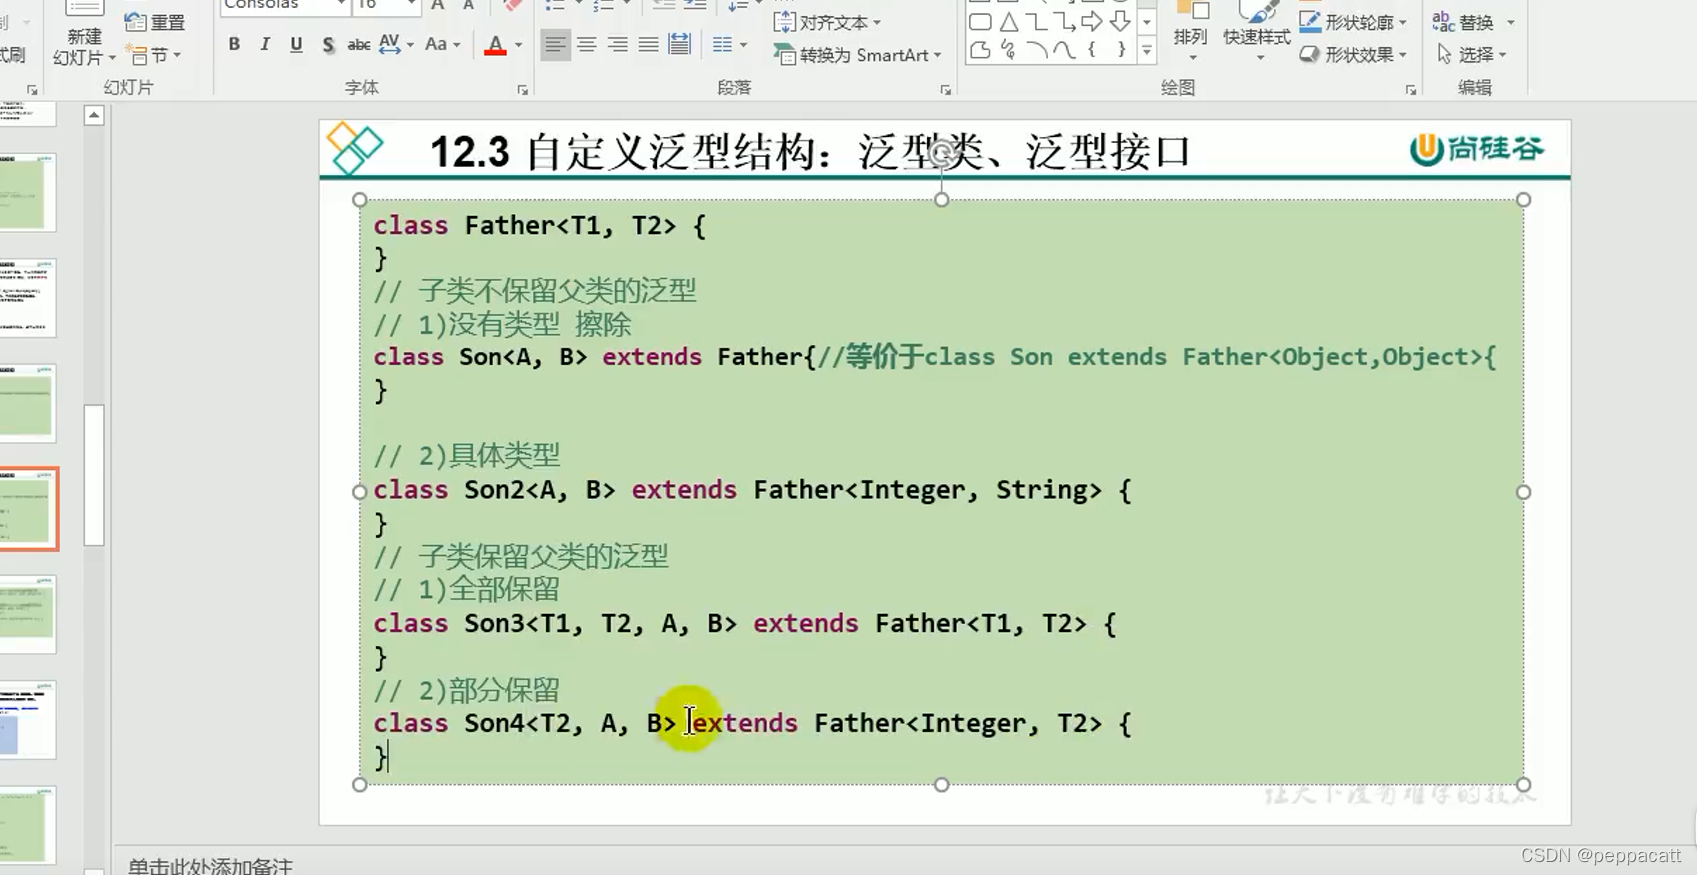Apply the red font color
Screen dimensions: 1697x875
(495, 44)
